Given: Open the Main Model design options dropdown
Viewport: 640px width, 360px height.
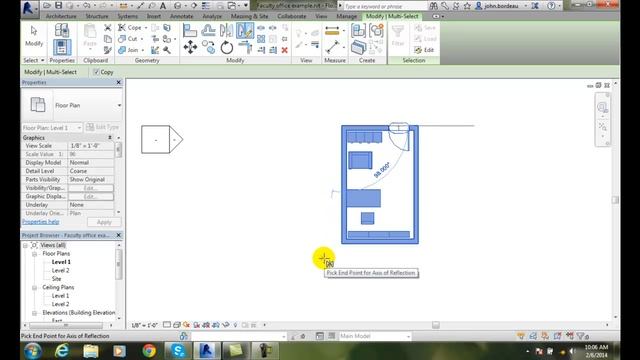Looking at the screenshot, I should (x=408, y=336).
